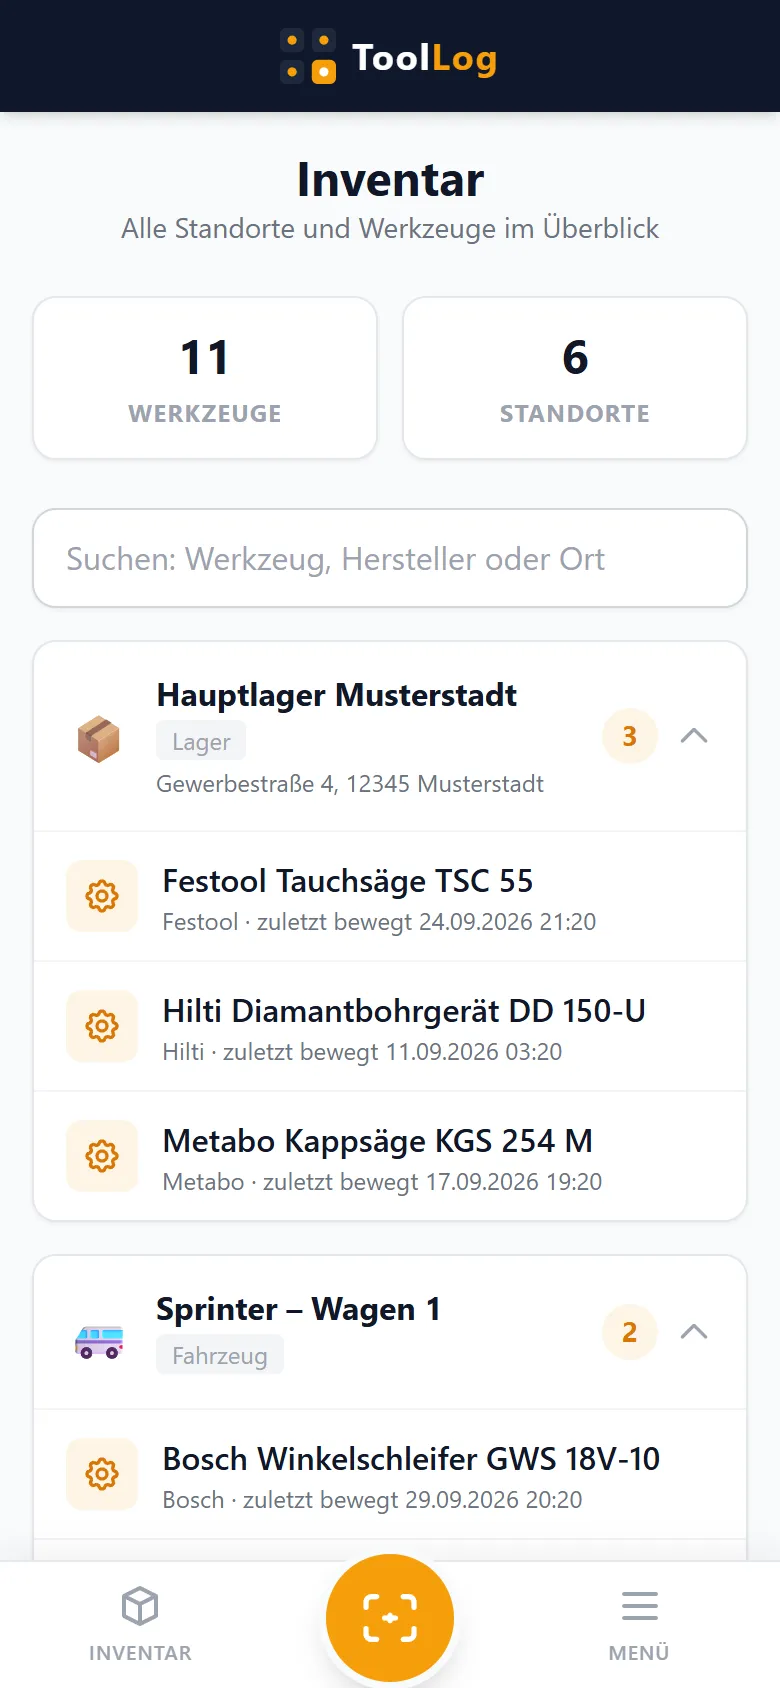Image resolution: width=780 pixels, height=1688 pixels.
Task: Open the Inventar tab
Action: pyautogui.click(x=140, y=1624)
